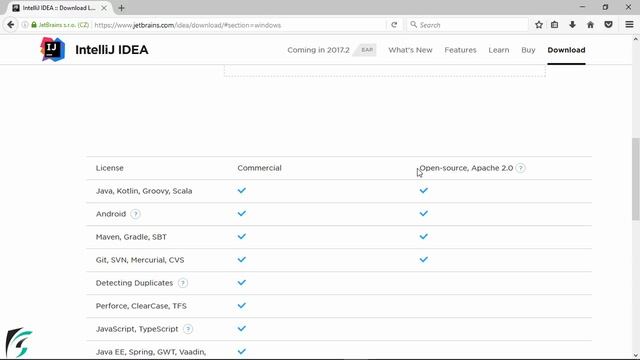Click Open-source checkmark in Android row
This screenshot has height=360, width=640.
pyautogui.click(x=424, y=213)
